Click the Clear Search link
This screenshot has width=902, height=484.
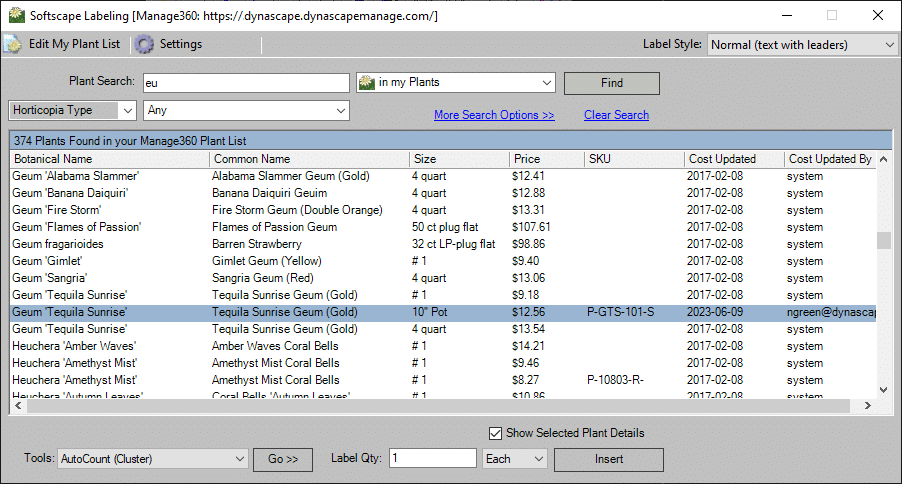coord(616,115)
